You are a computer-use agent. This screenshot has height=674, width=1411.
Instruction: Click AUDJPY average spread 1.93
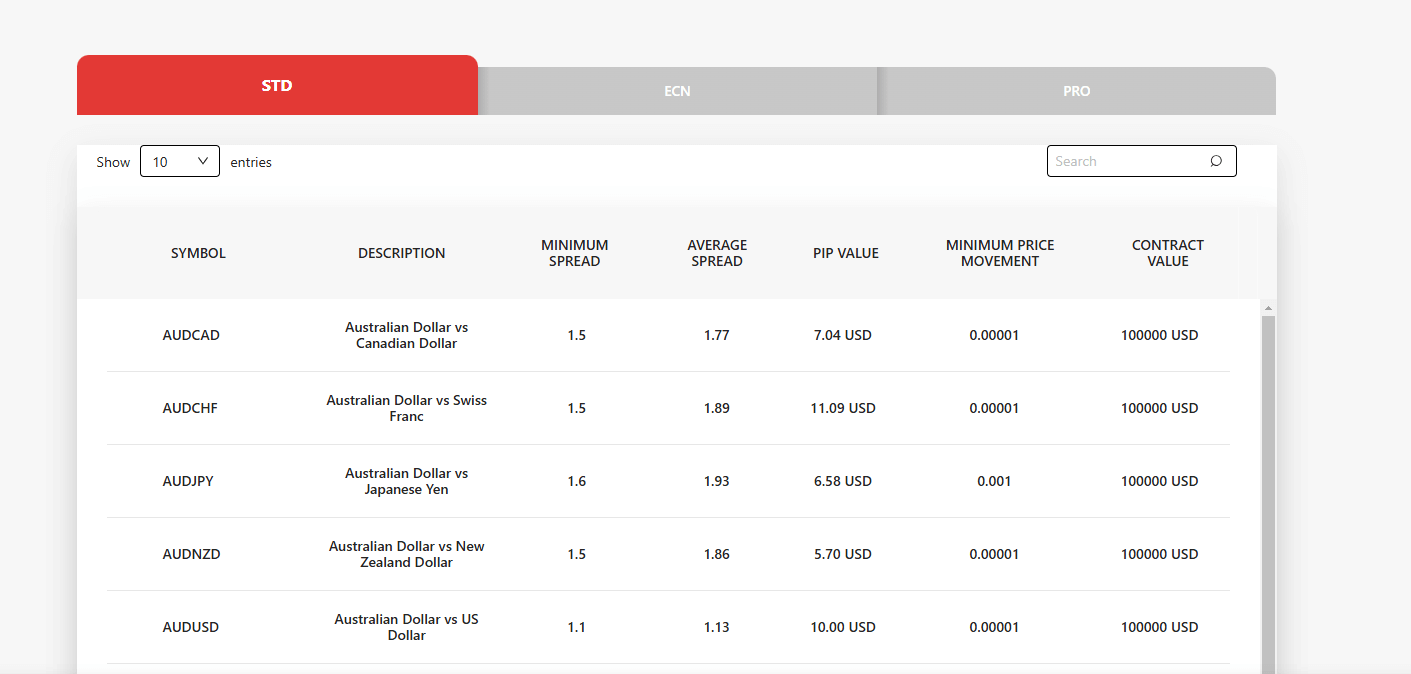tap(717, 481)
